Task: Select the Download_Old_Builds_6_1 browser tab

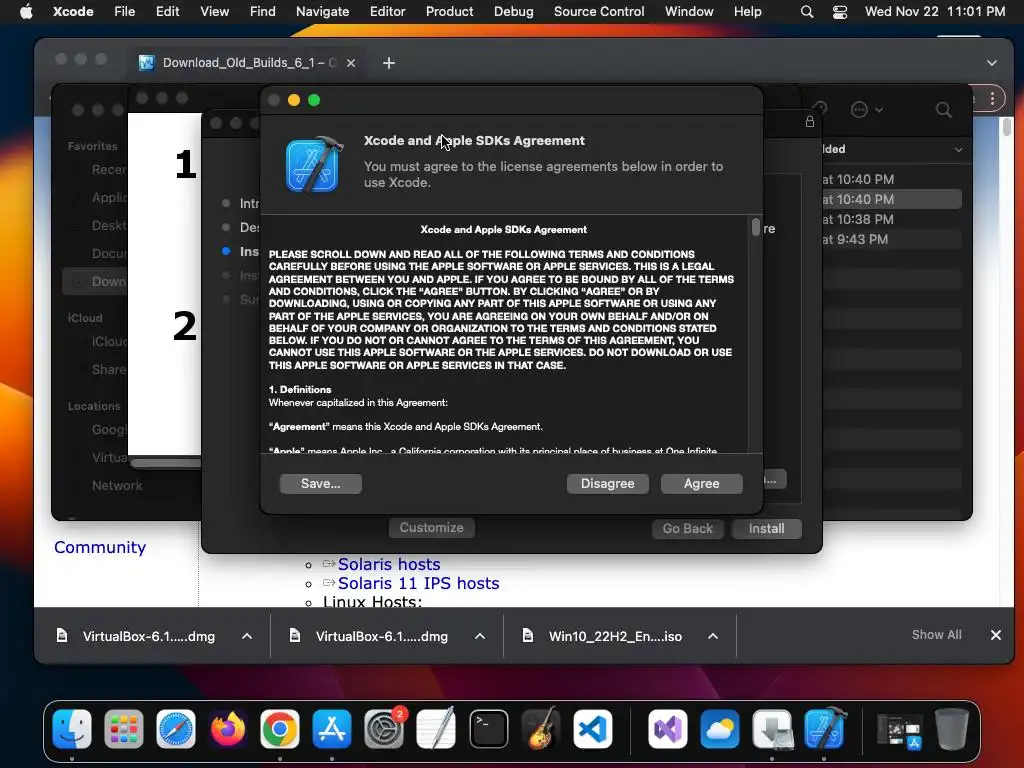Action: 248,63
